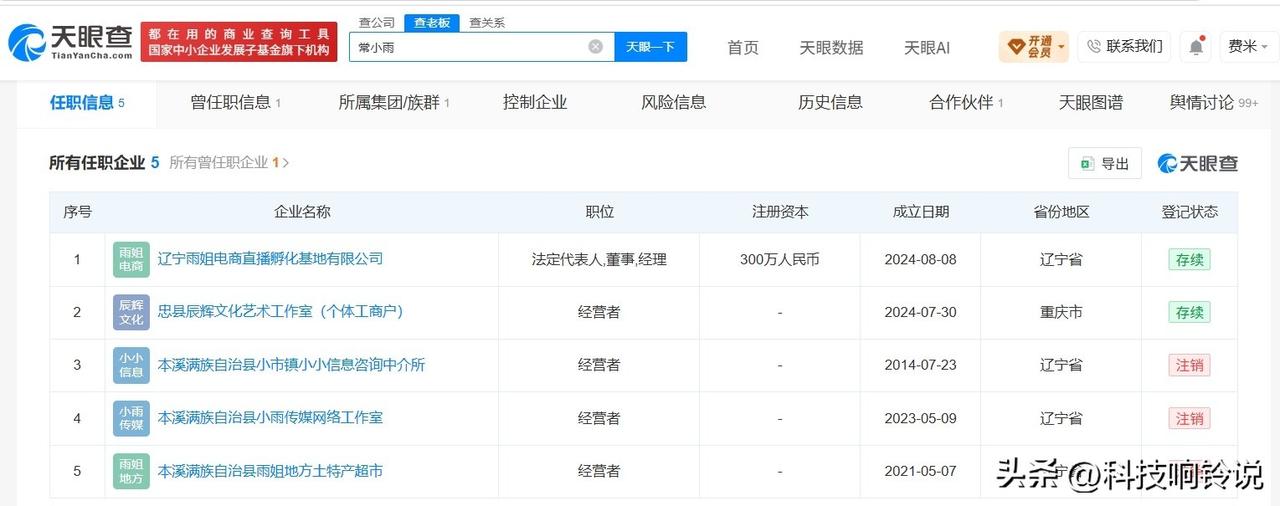The height and width of the screenshot is (506, 1280).
Task: Expand 所有曾任职企业 with the chevron
Action: pos(286,162)
